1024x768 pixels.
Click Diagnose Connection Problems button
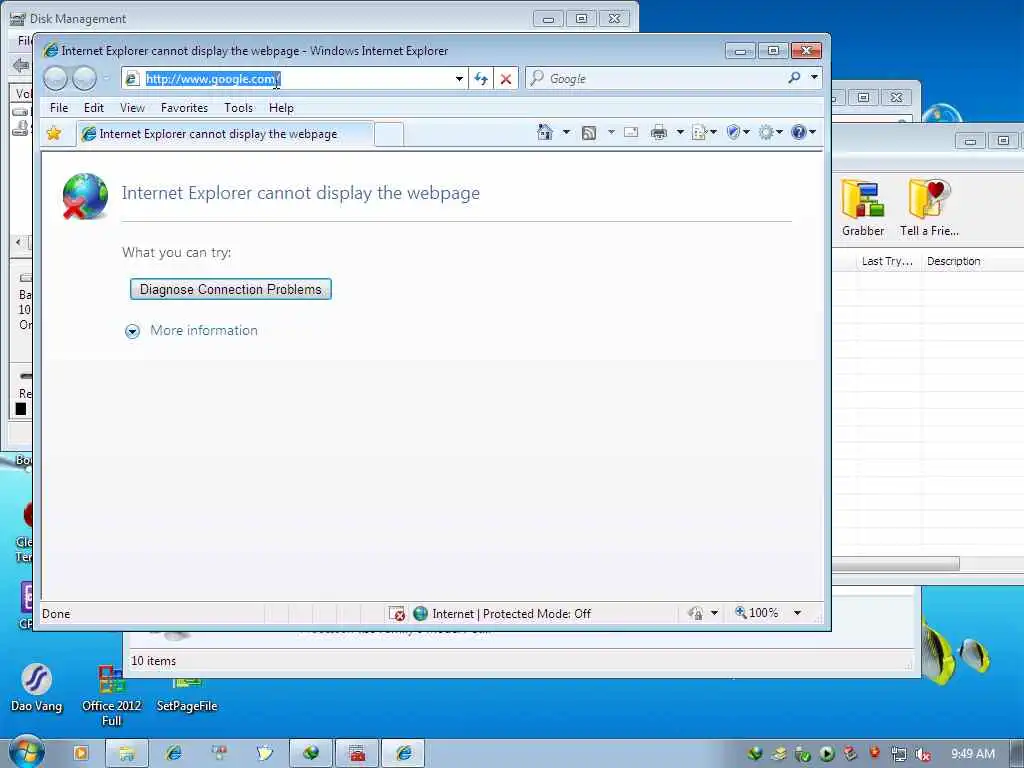point(231,289)
